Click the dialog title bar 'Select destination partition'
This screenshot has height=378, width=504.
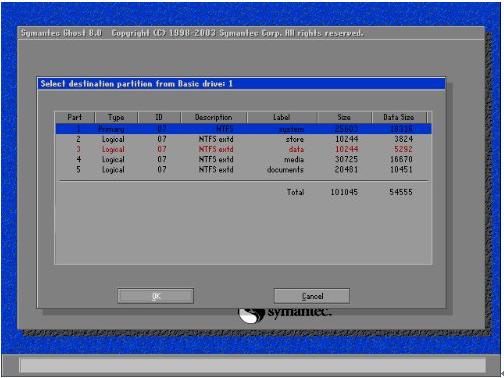coord(241,84)
